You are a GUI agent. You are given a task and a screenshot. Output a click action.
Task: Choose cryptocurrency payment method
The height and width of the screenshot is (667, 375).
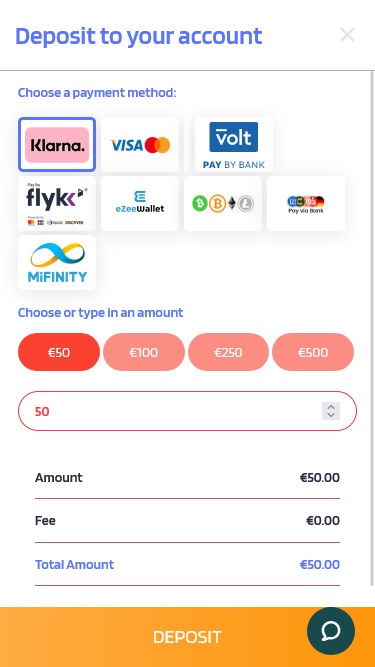(x=223, y=203)
